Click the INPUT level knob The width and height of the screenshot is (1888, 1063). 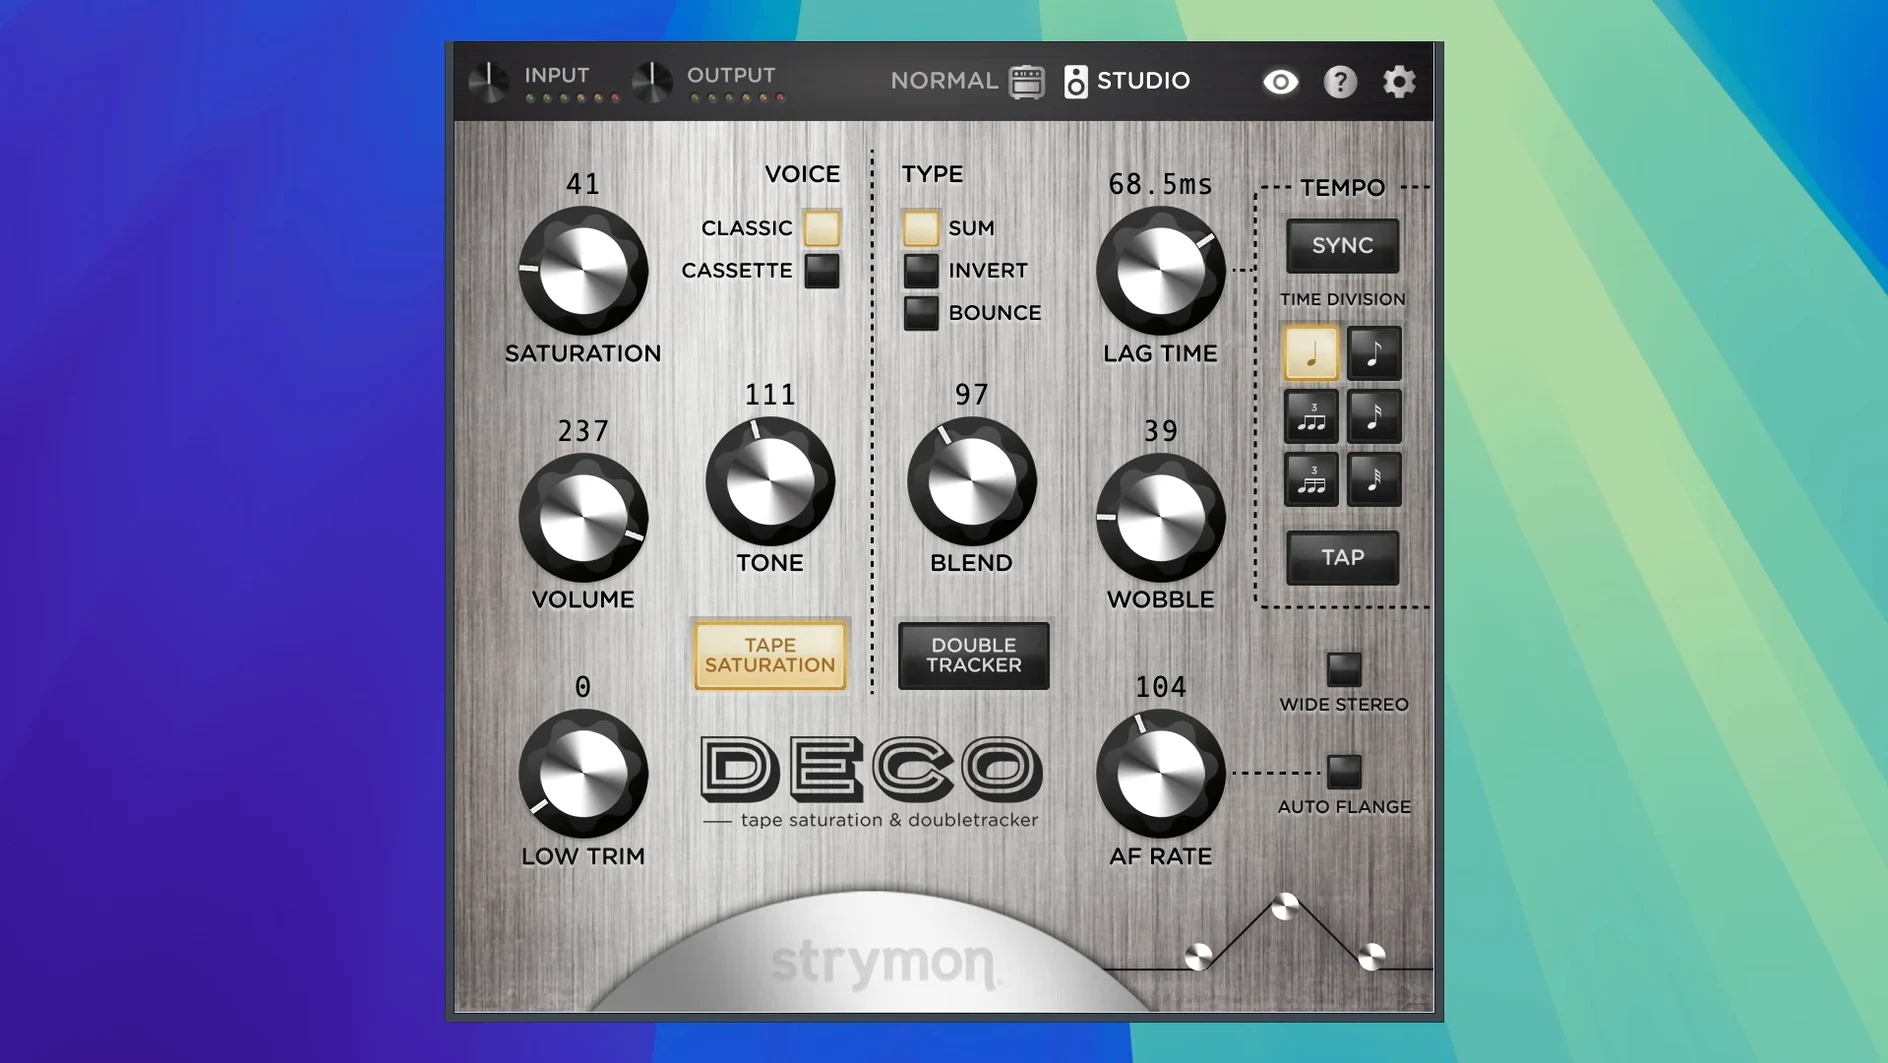point(489,82)
